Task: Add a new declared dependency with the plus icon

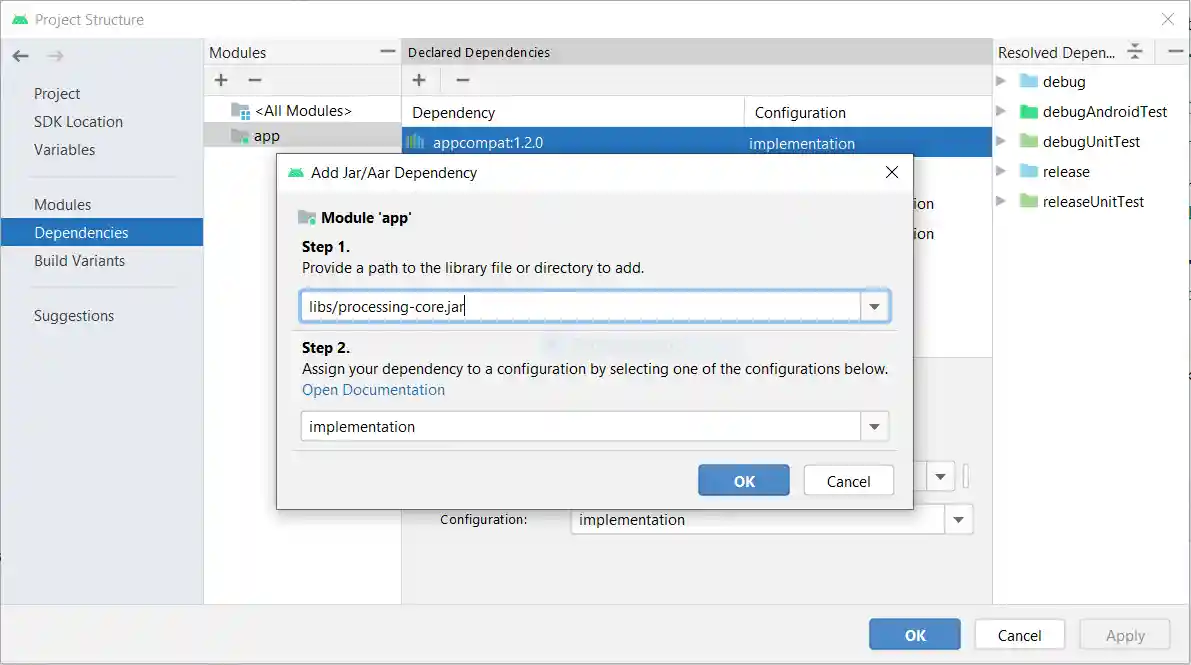Action: click(x=419, y=80)
